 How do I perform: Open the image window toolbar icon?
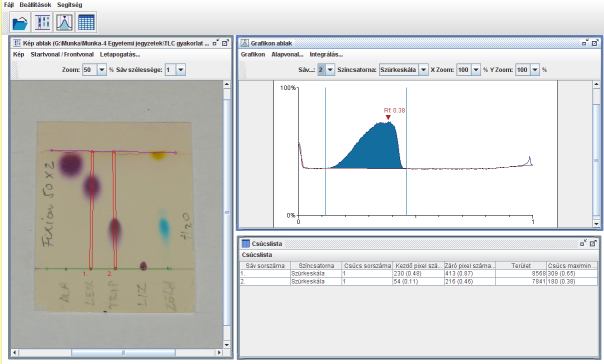coord(42,22)
